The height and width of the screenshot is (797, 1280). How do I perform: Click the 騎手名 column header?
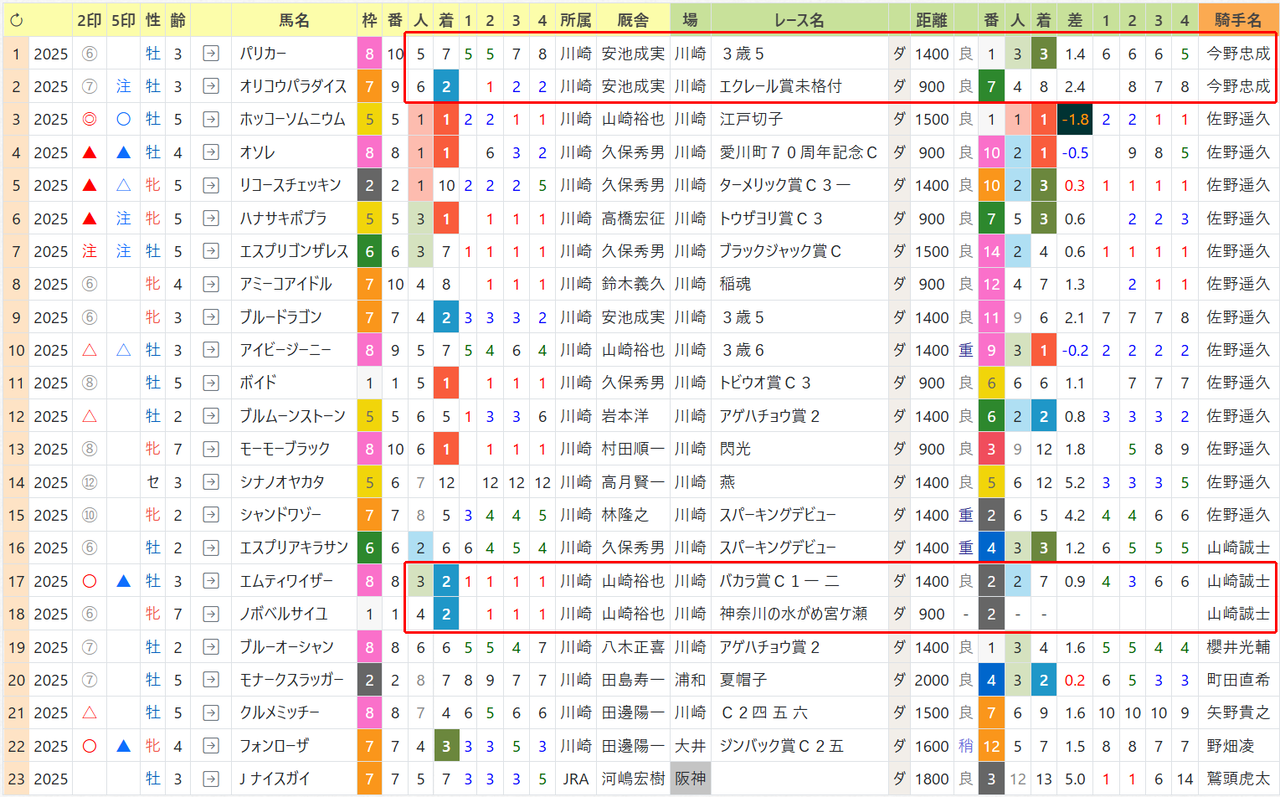coord(1239,19)
